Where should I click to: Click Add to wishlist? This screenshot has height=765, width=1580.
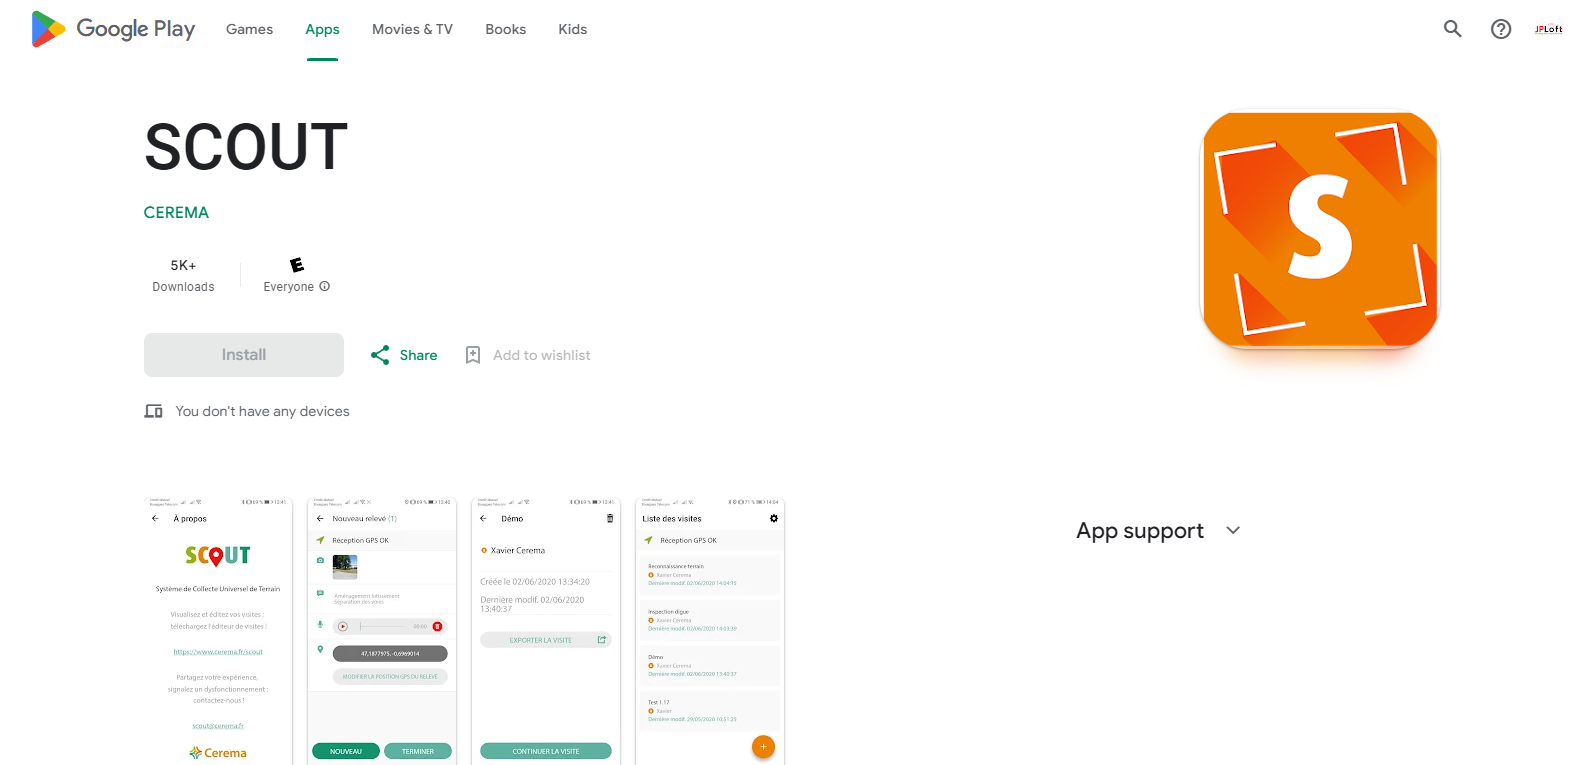[541, 355]
